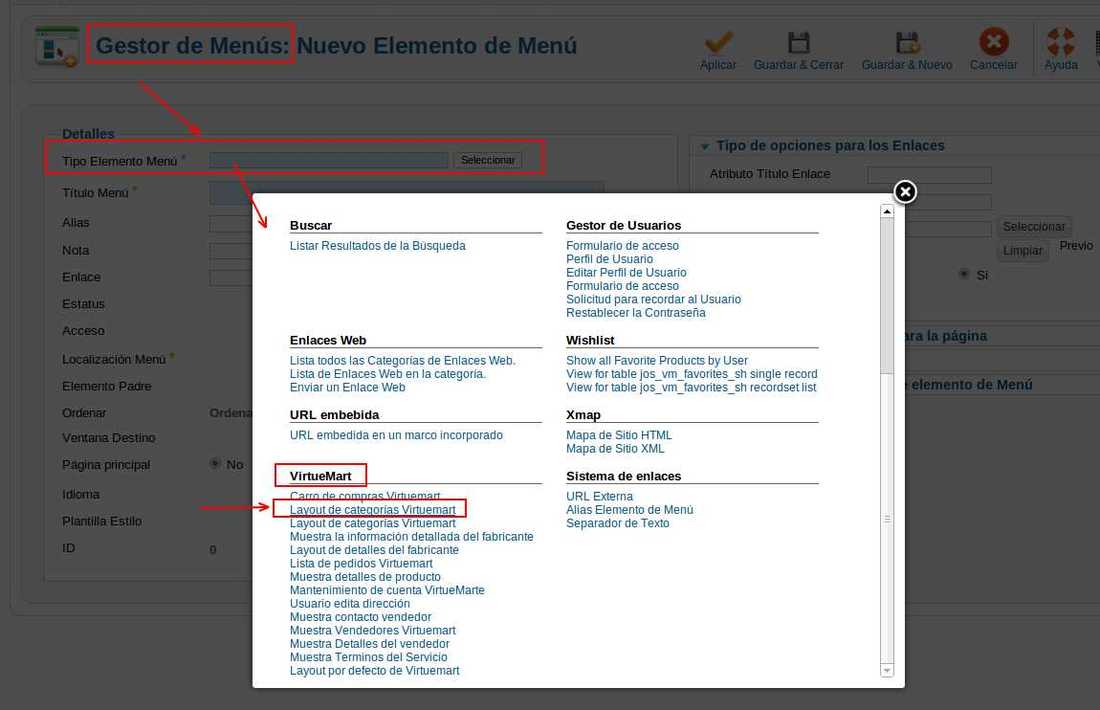Select 'Muestra Terminos del Servicio'
This screenshot has height=710, width=1100.
[x=368, y=656]
